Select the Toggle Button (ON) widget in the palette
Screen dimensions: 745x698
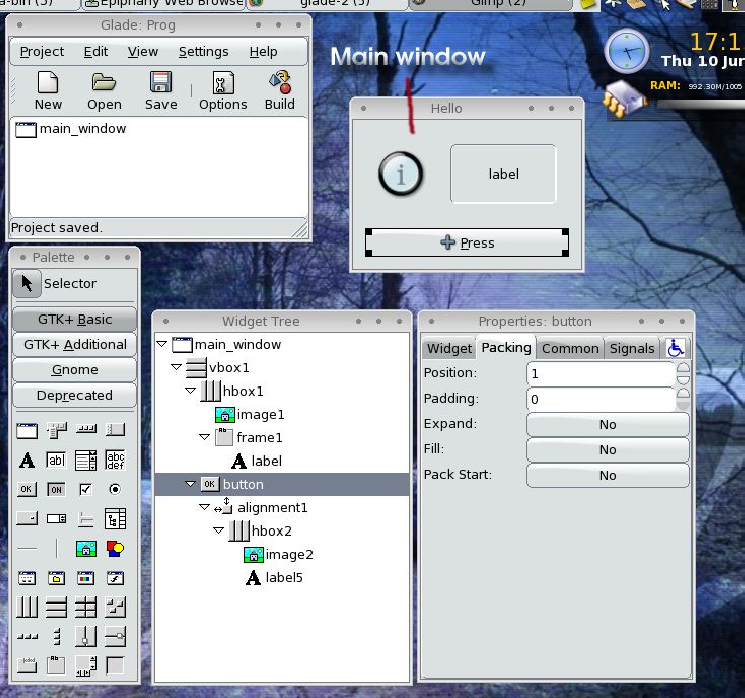pyautogui.click(x=56, y=489)
